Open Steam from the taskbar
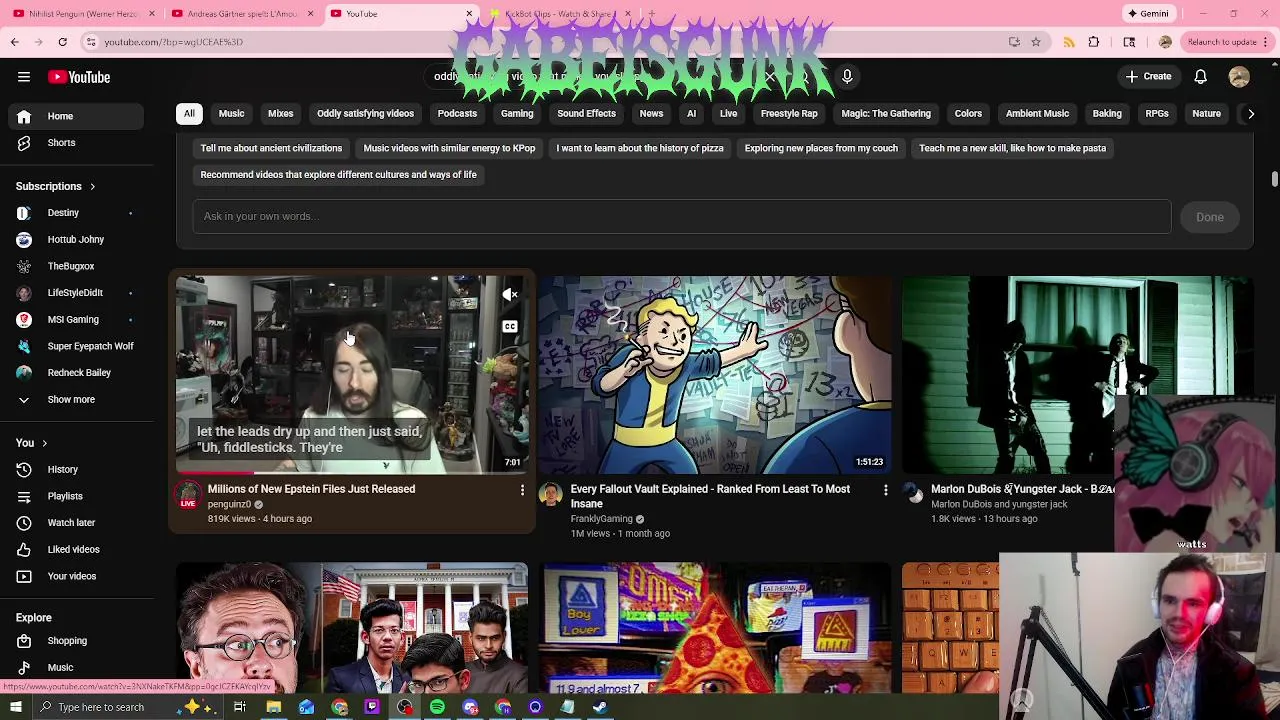The image size is (1280, 720). coord(600,707)
